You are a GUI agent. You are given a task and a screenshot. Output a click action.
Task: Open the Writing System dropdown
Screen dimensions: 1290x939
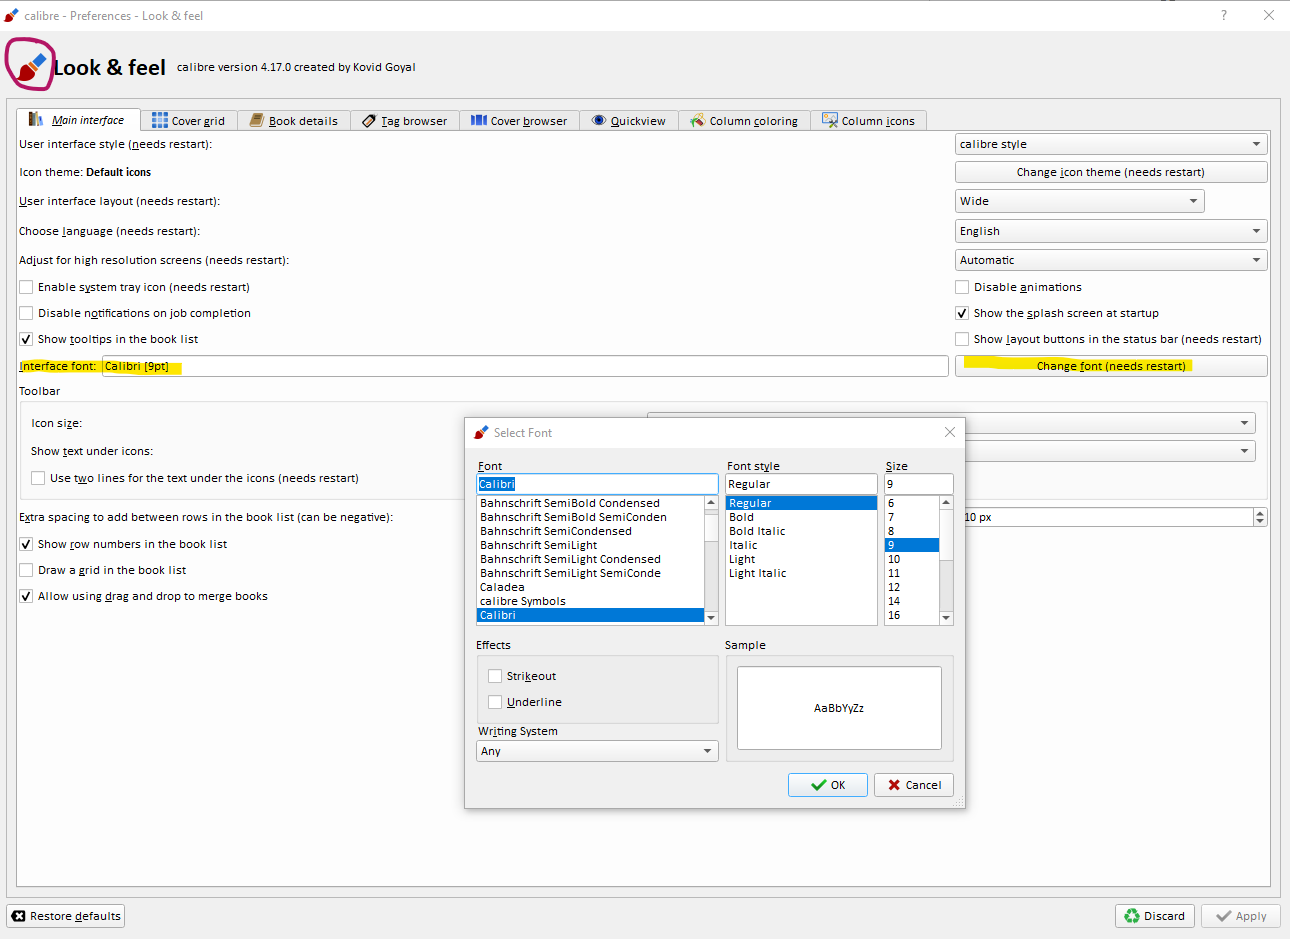pos(597,751)
